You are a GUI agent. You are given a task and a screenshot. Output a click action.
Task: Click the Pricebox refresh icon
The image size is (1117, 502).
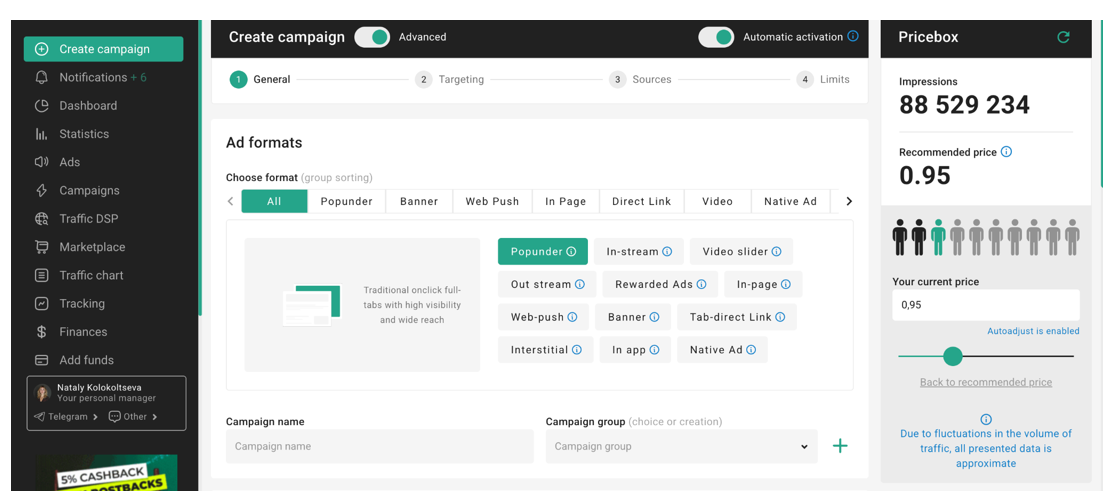pos(1063,37)
